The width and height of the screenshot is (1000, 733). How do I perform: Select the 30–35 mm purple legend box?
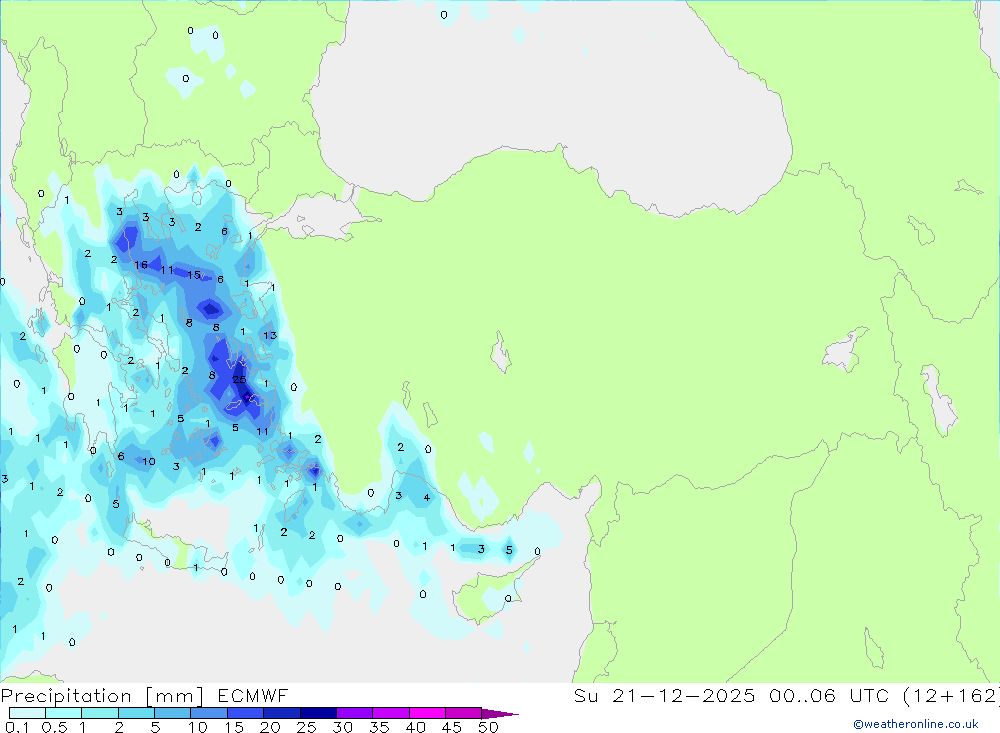coord(354,713)
